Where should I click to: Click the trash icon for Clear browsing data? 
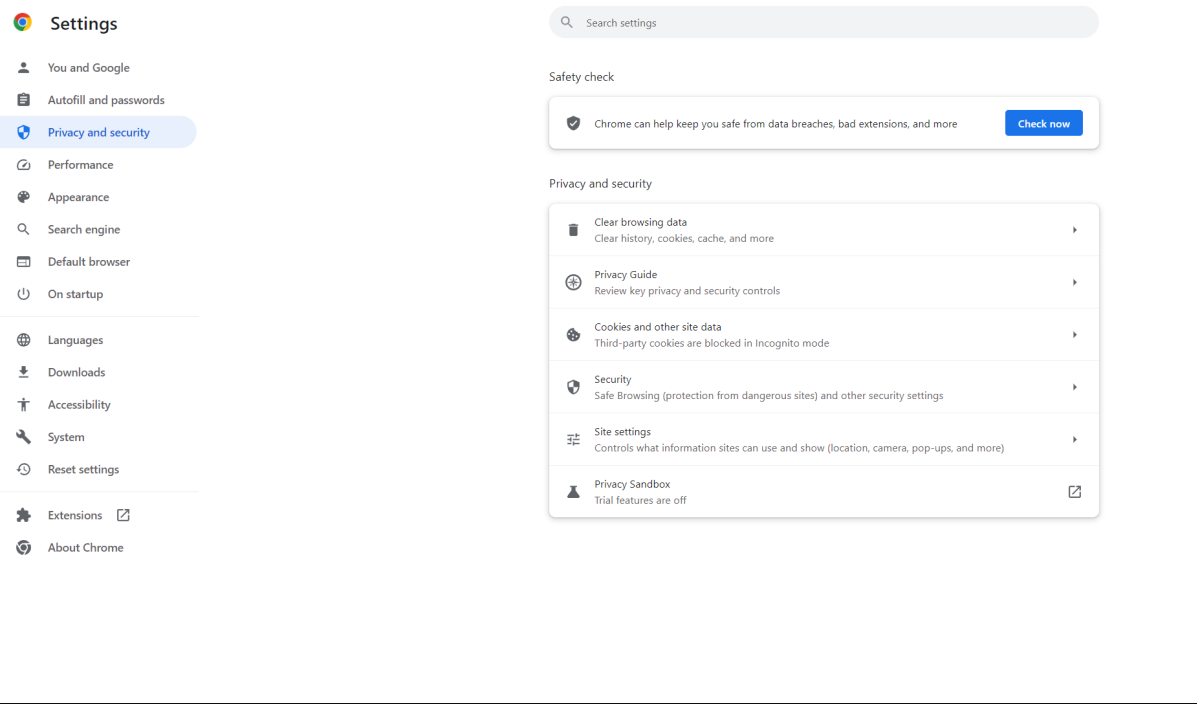click(573, 230)
